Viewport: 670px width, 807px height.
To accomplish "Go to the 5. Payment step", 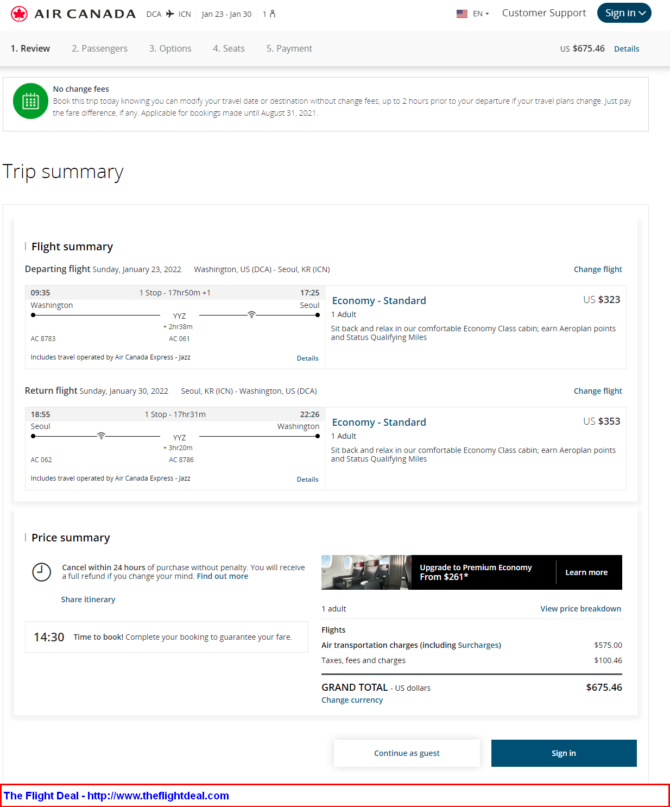I will [289, 48].
